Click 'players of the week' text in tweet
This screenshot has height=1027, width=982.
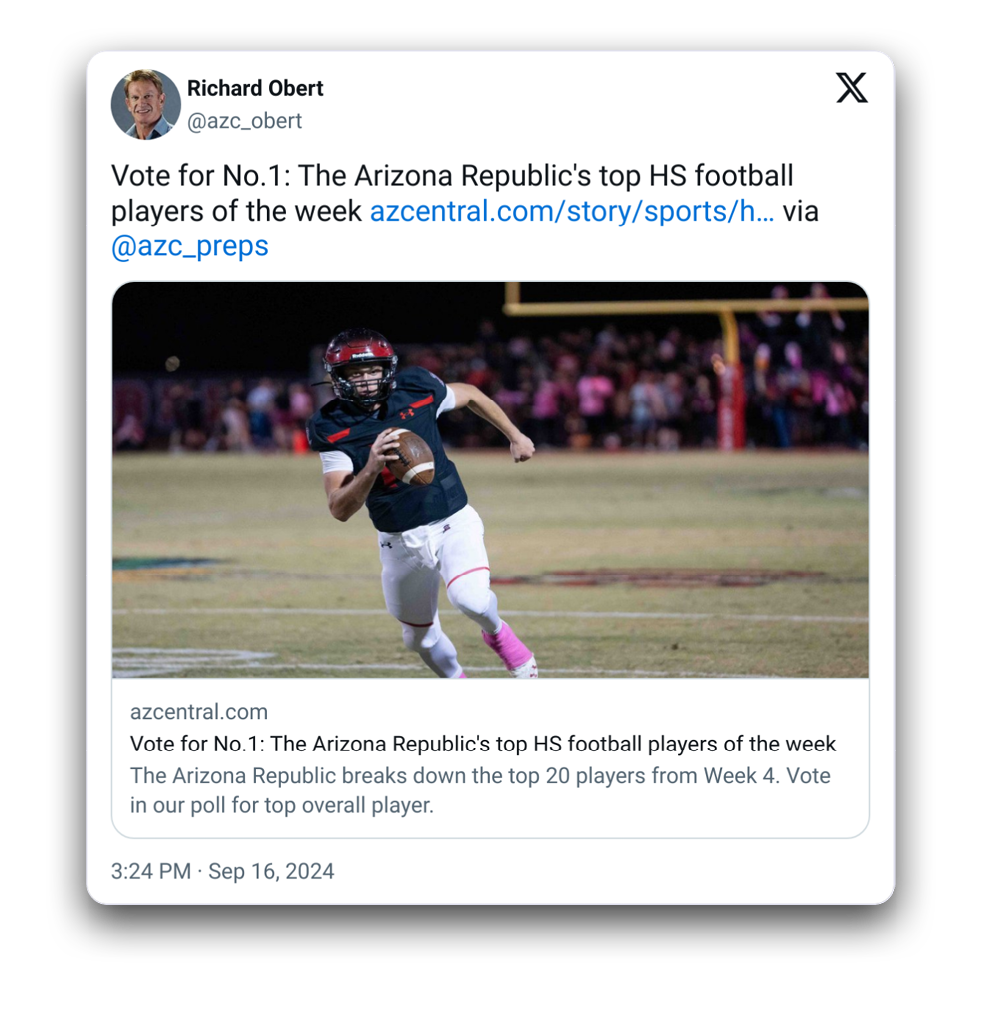click(236, 211)
